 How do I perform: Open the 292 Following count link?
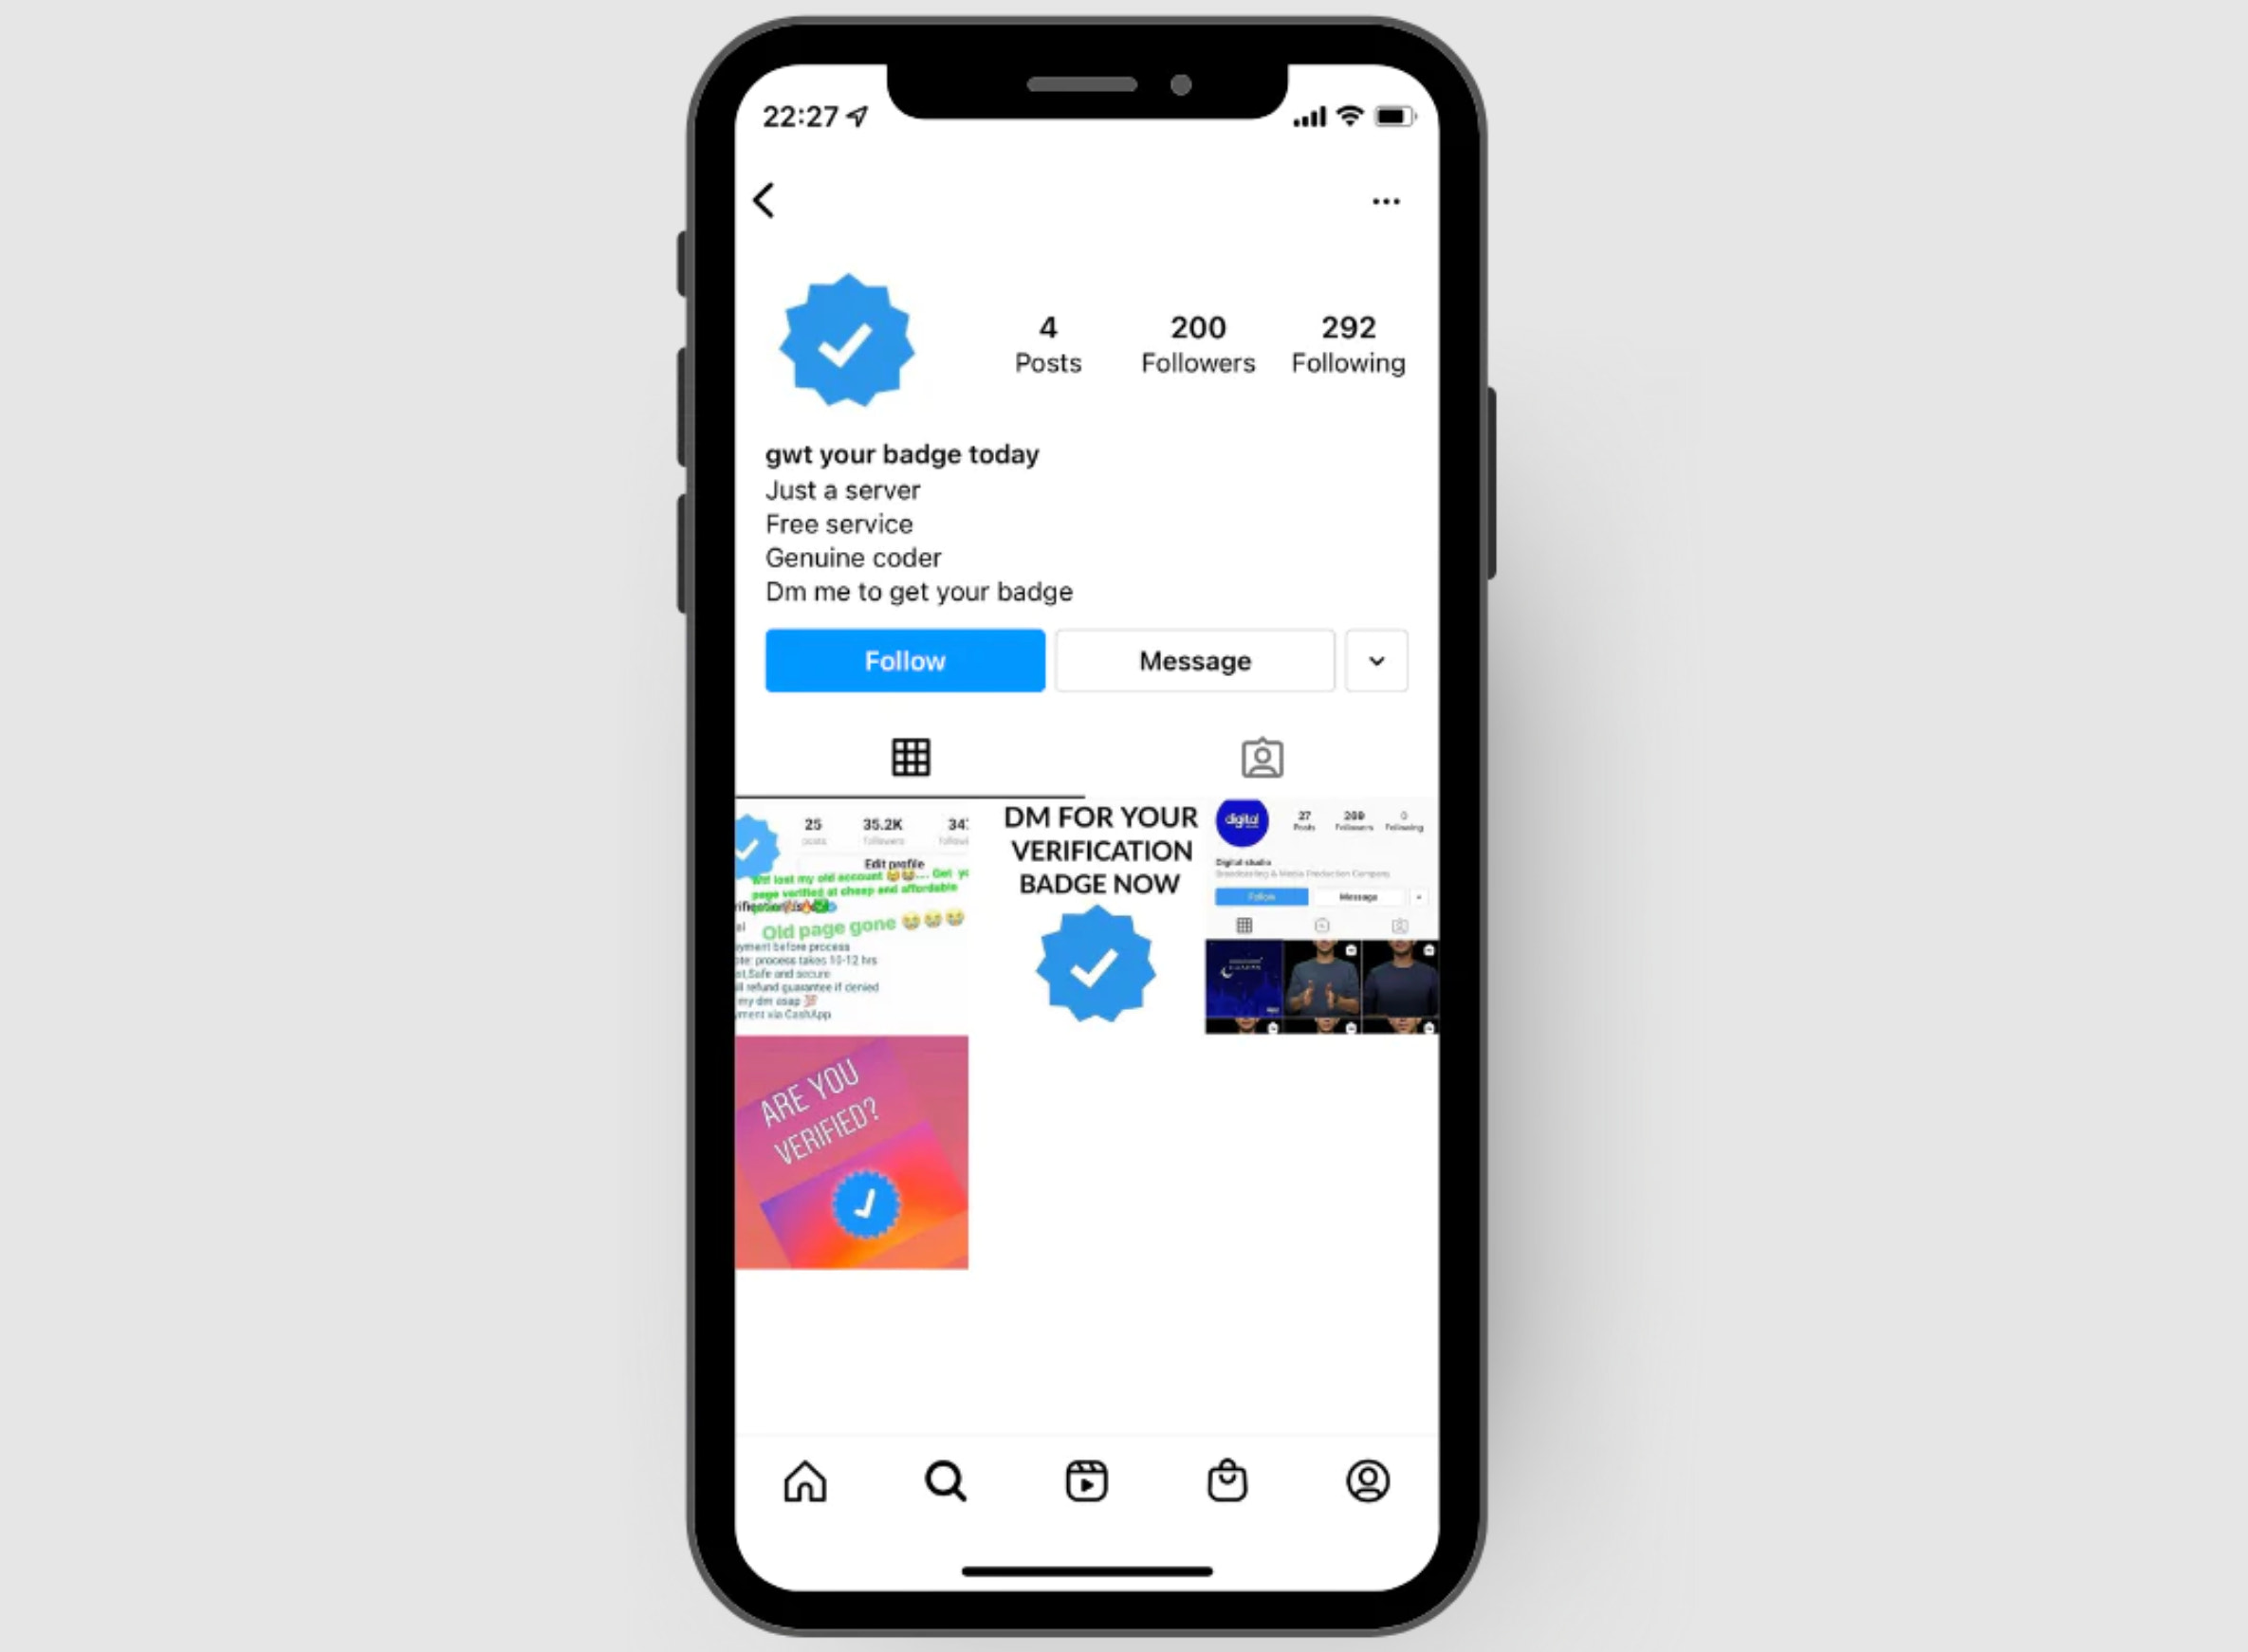(x=1348, y=342)
